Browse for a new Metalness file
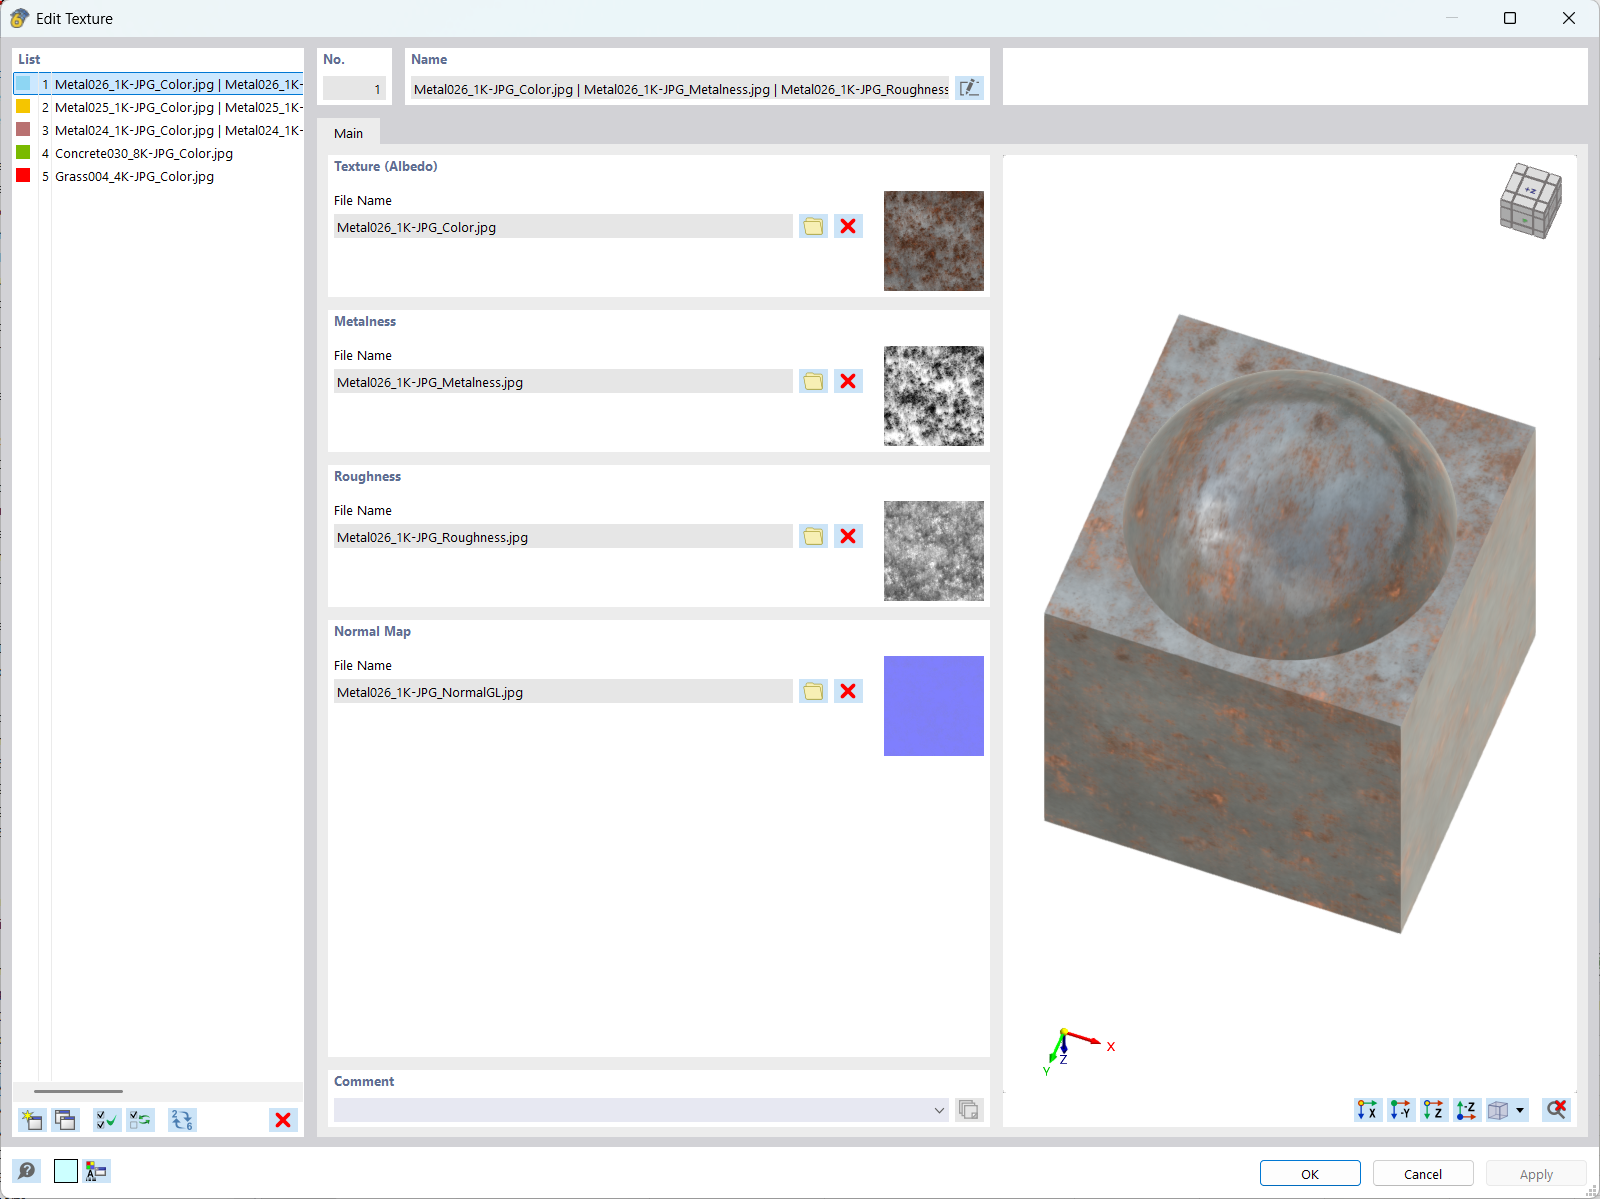Screen dimensions: 1600x1199 pyautogui.click(x=812, y=381)
